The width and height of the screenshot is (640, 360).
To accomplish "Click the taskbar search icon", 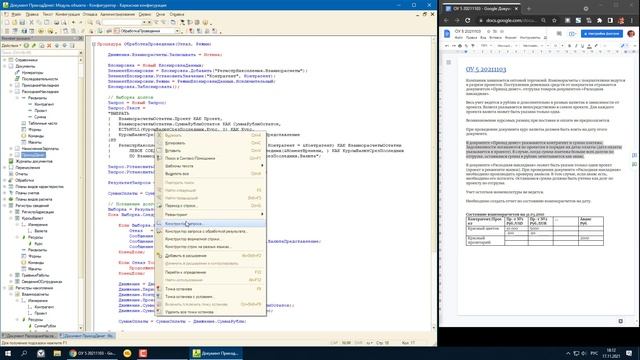I will 24,353.
